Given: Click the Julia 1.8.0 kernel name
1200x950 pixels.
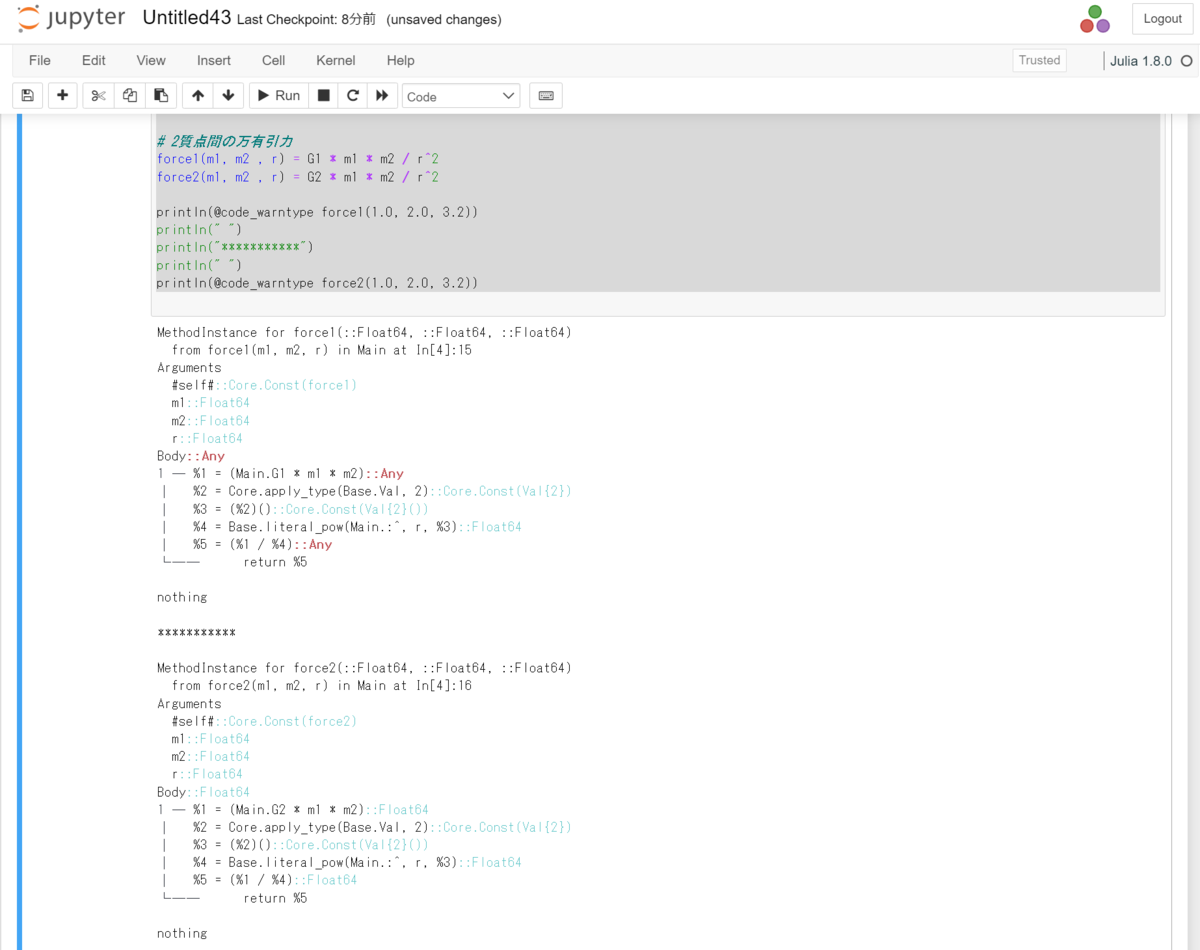Looking at the screenshot, I should coord(1141,61).
